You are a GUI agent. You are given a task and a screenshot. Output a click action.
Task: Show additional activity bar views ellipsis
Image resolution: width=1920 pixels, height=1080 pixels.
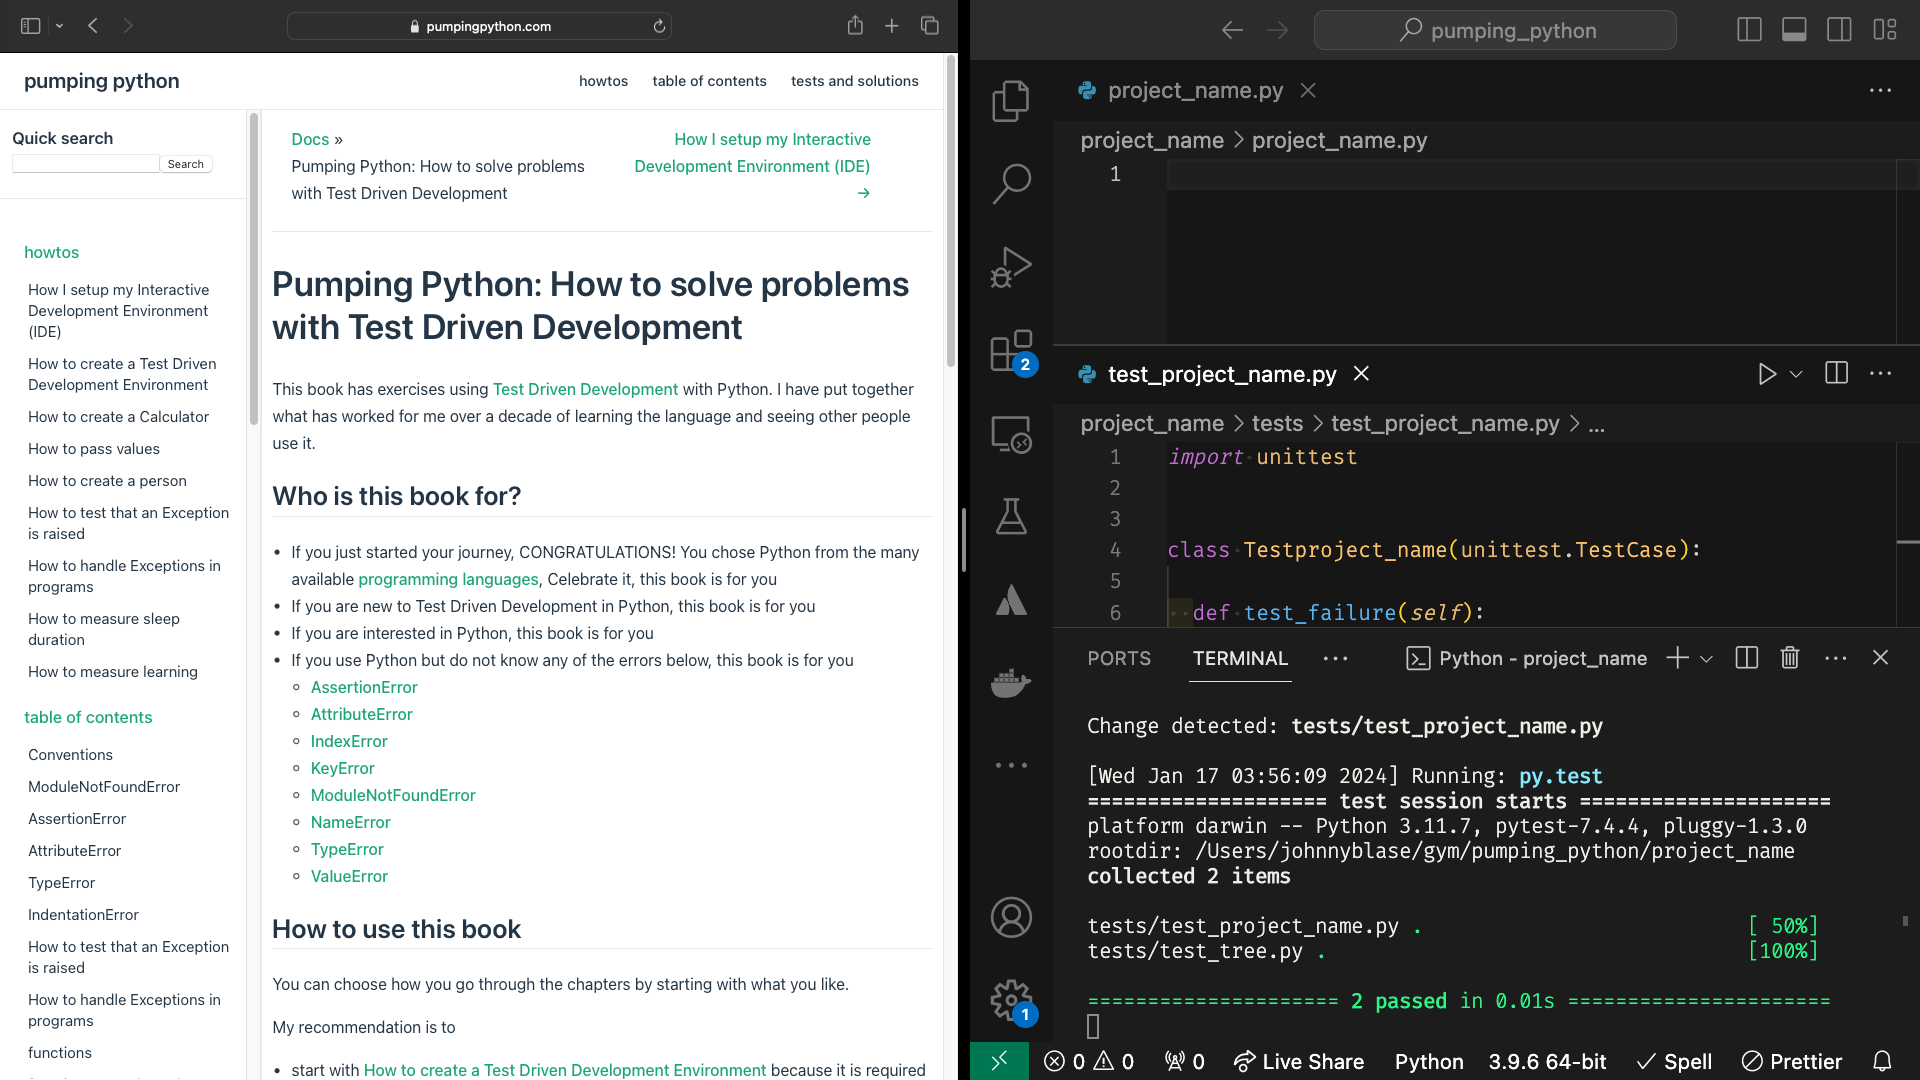[x=1011, y=765]
